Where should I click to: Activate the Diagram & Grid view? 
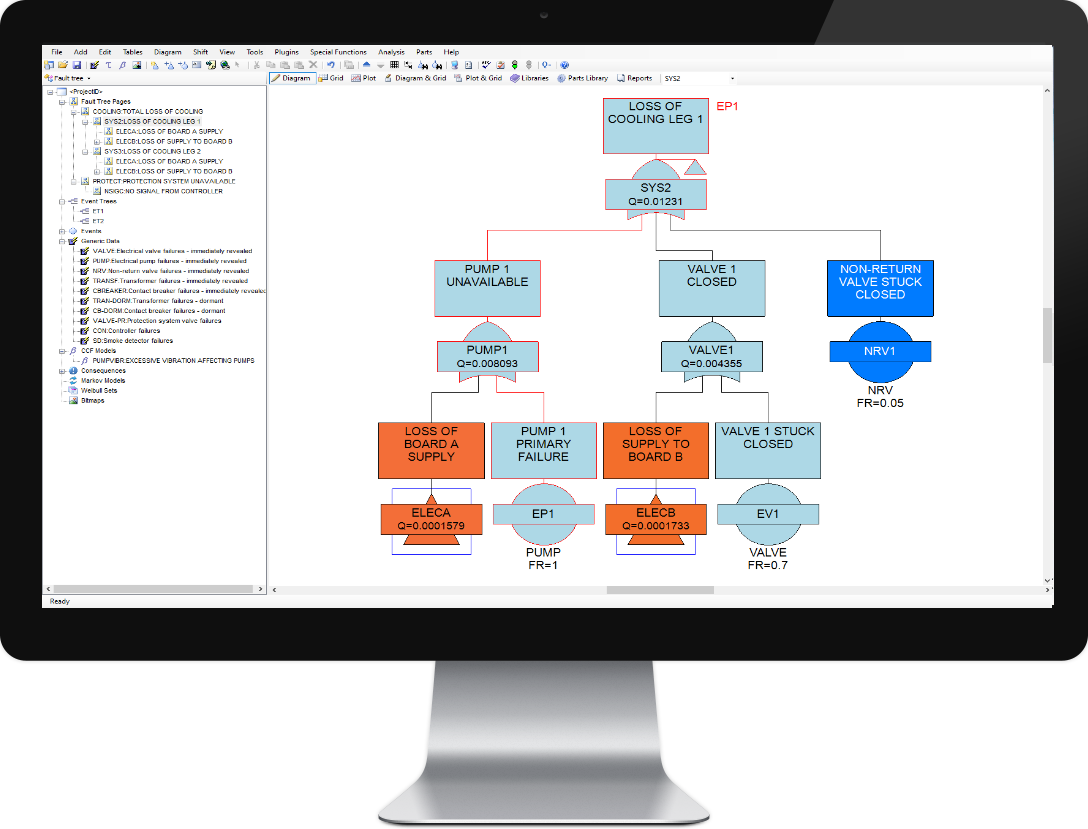[415, 78]
